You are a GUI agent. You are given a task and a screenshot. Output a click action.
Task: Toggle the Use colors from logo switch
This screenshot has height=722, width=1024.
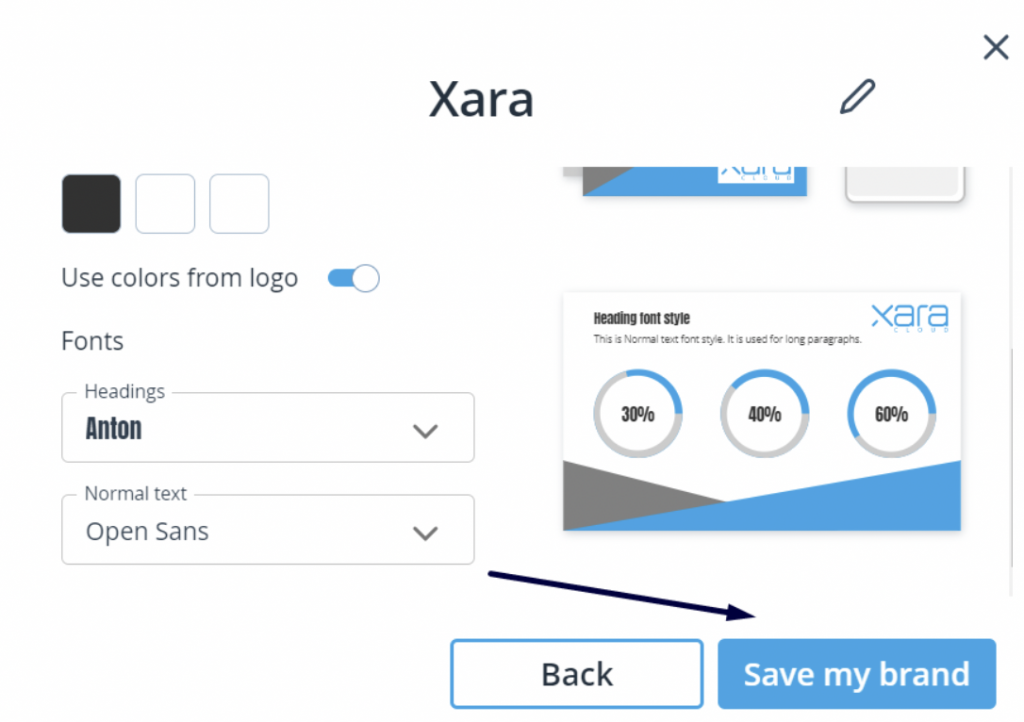click(353, 278)
